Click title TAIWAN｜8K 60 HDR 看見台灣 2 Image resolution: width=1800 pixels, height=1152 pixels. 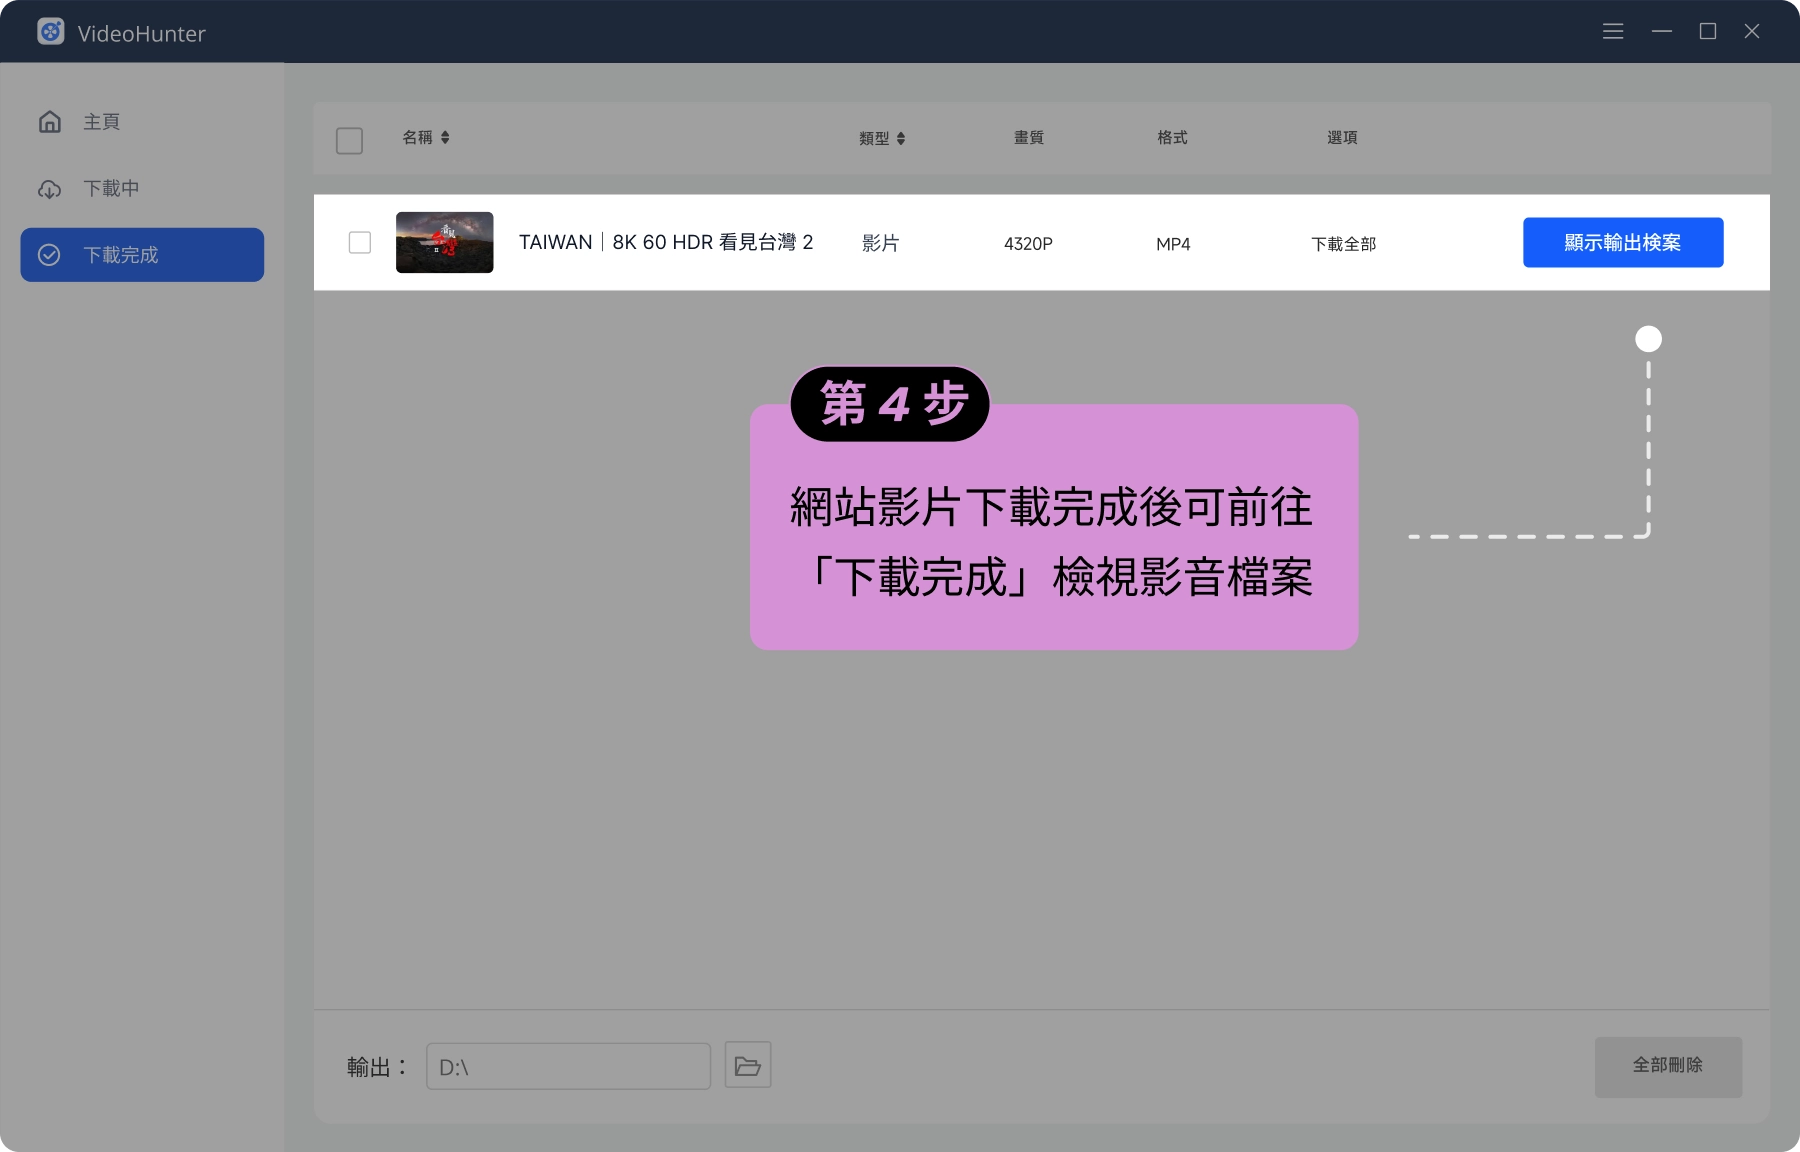pyautogui.click(x=666, y=243)
